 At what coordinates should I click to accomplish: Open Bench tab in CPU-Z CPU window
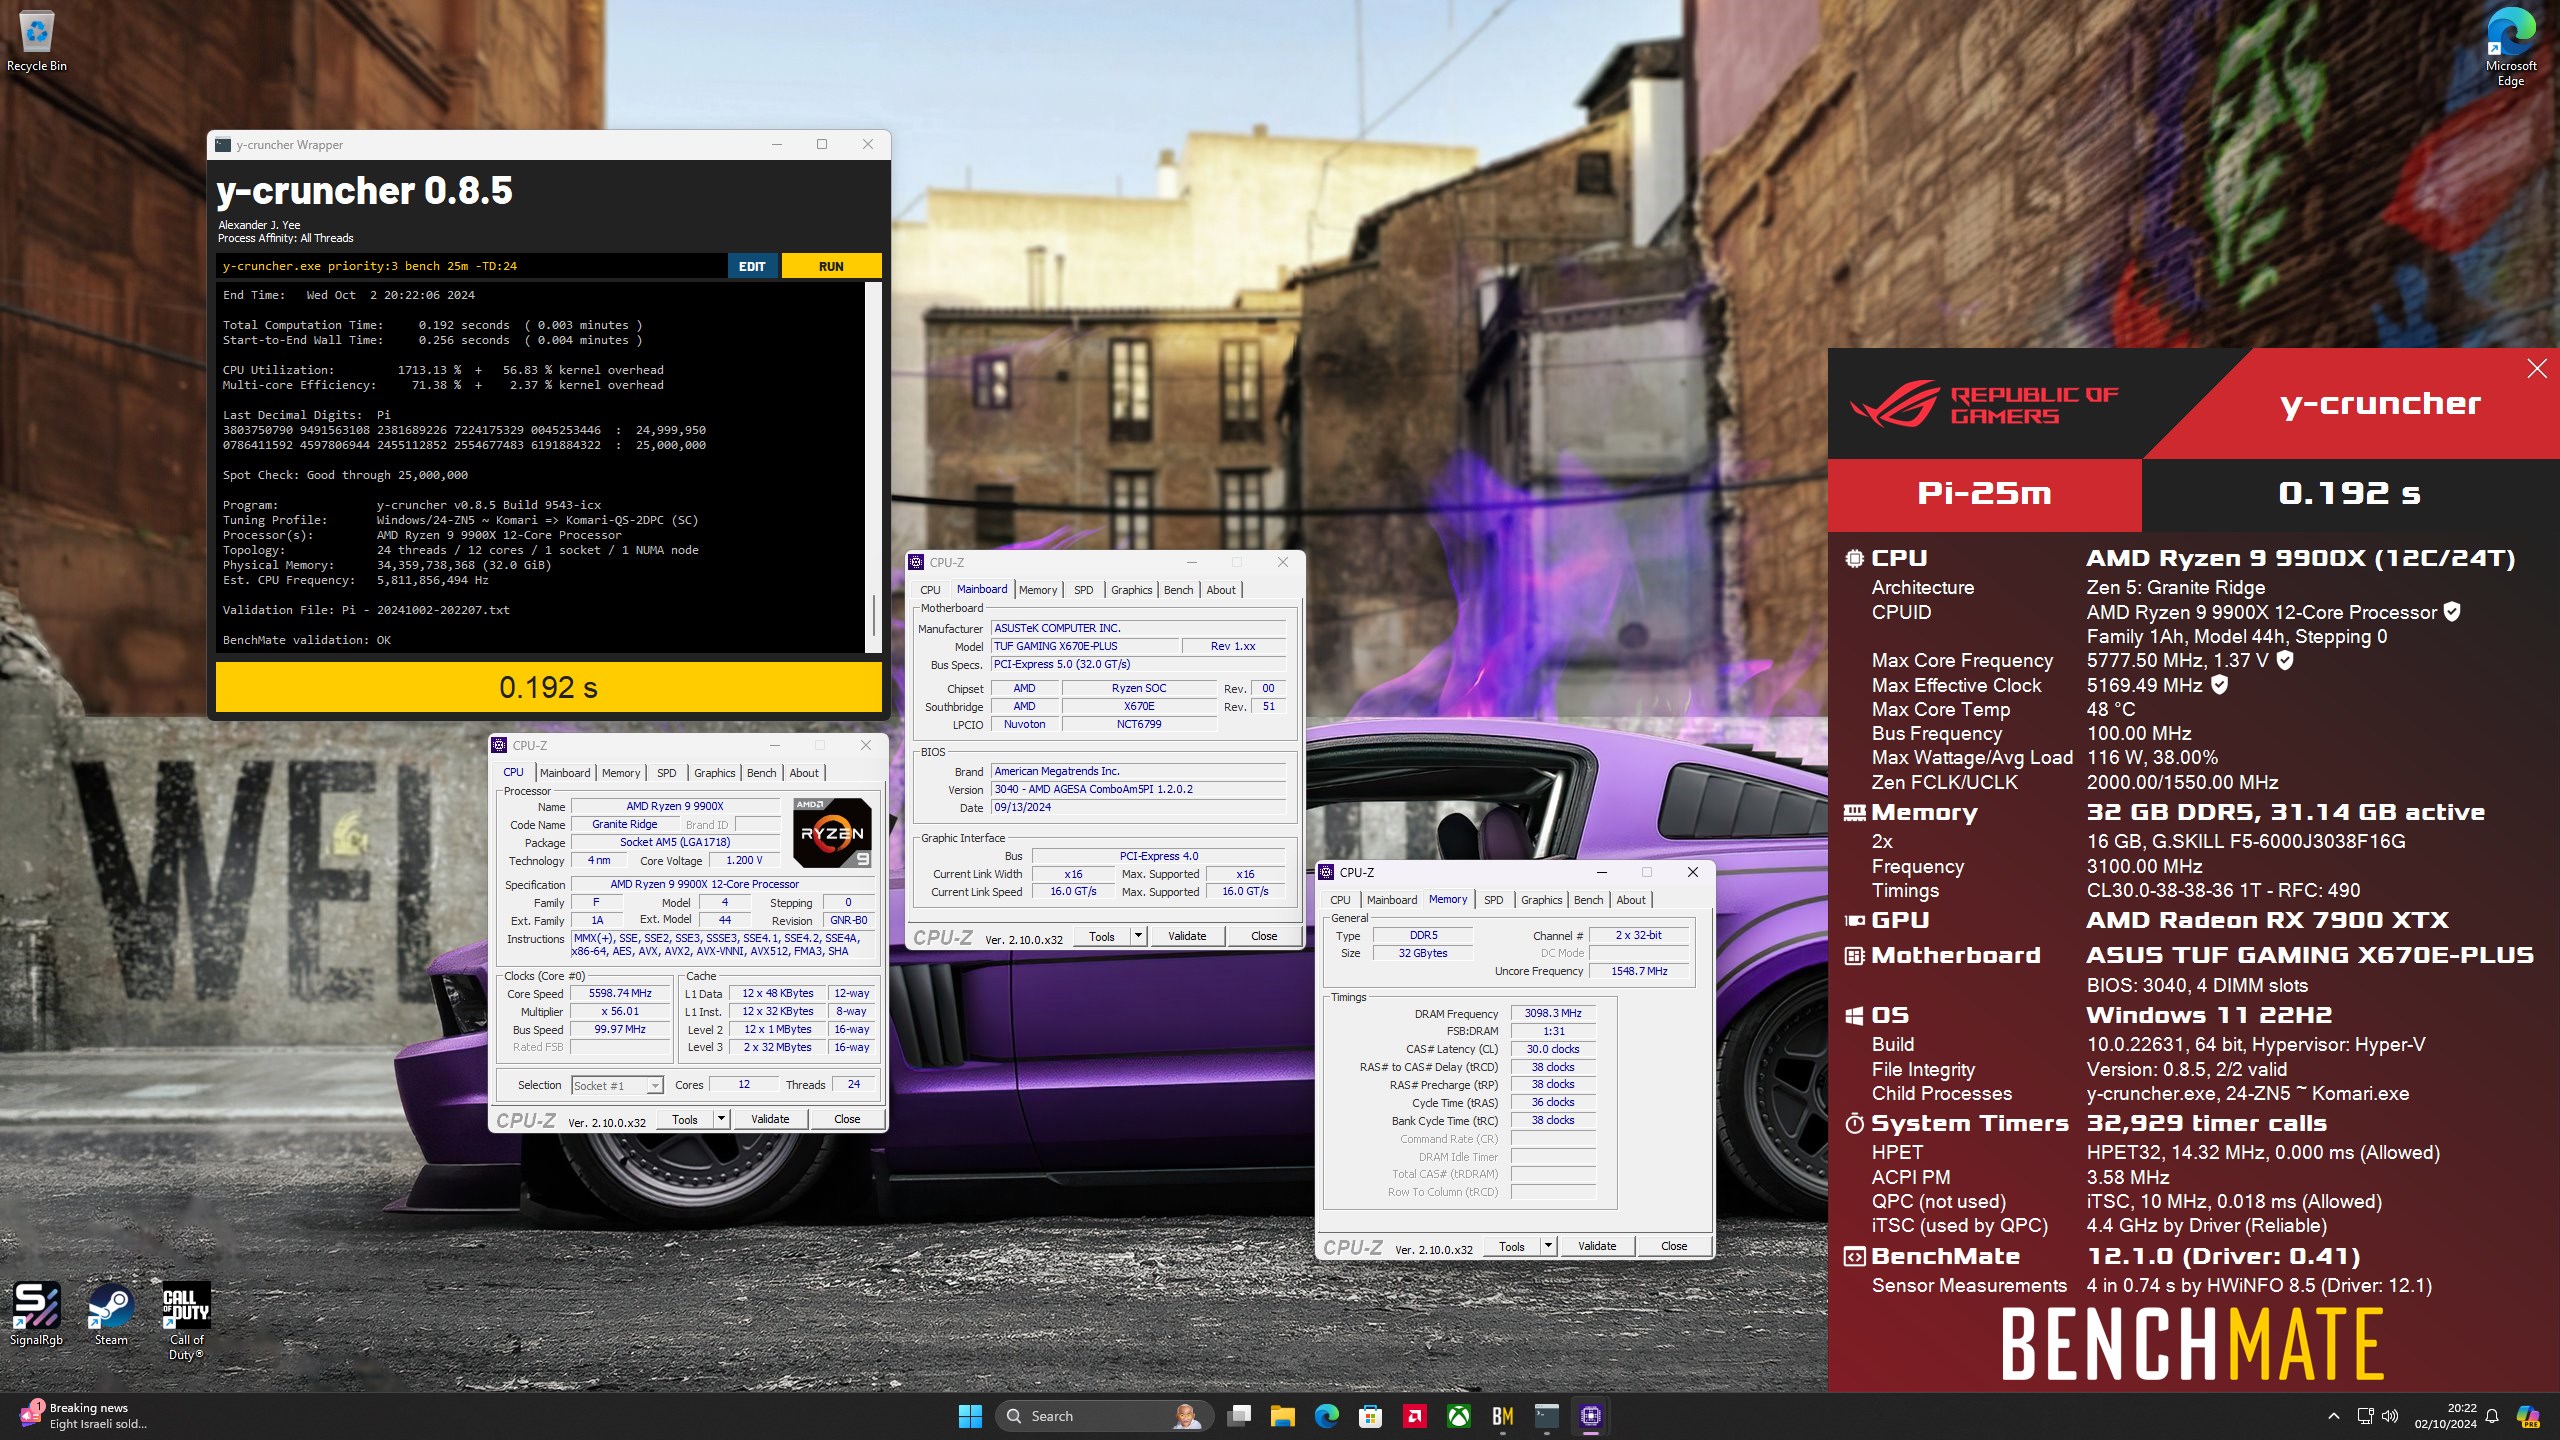click(x=761, y=773)
